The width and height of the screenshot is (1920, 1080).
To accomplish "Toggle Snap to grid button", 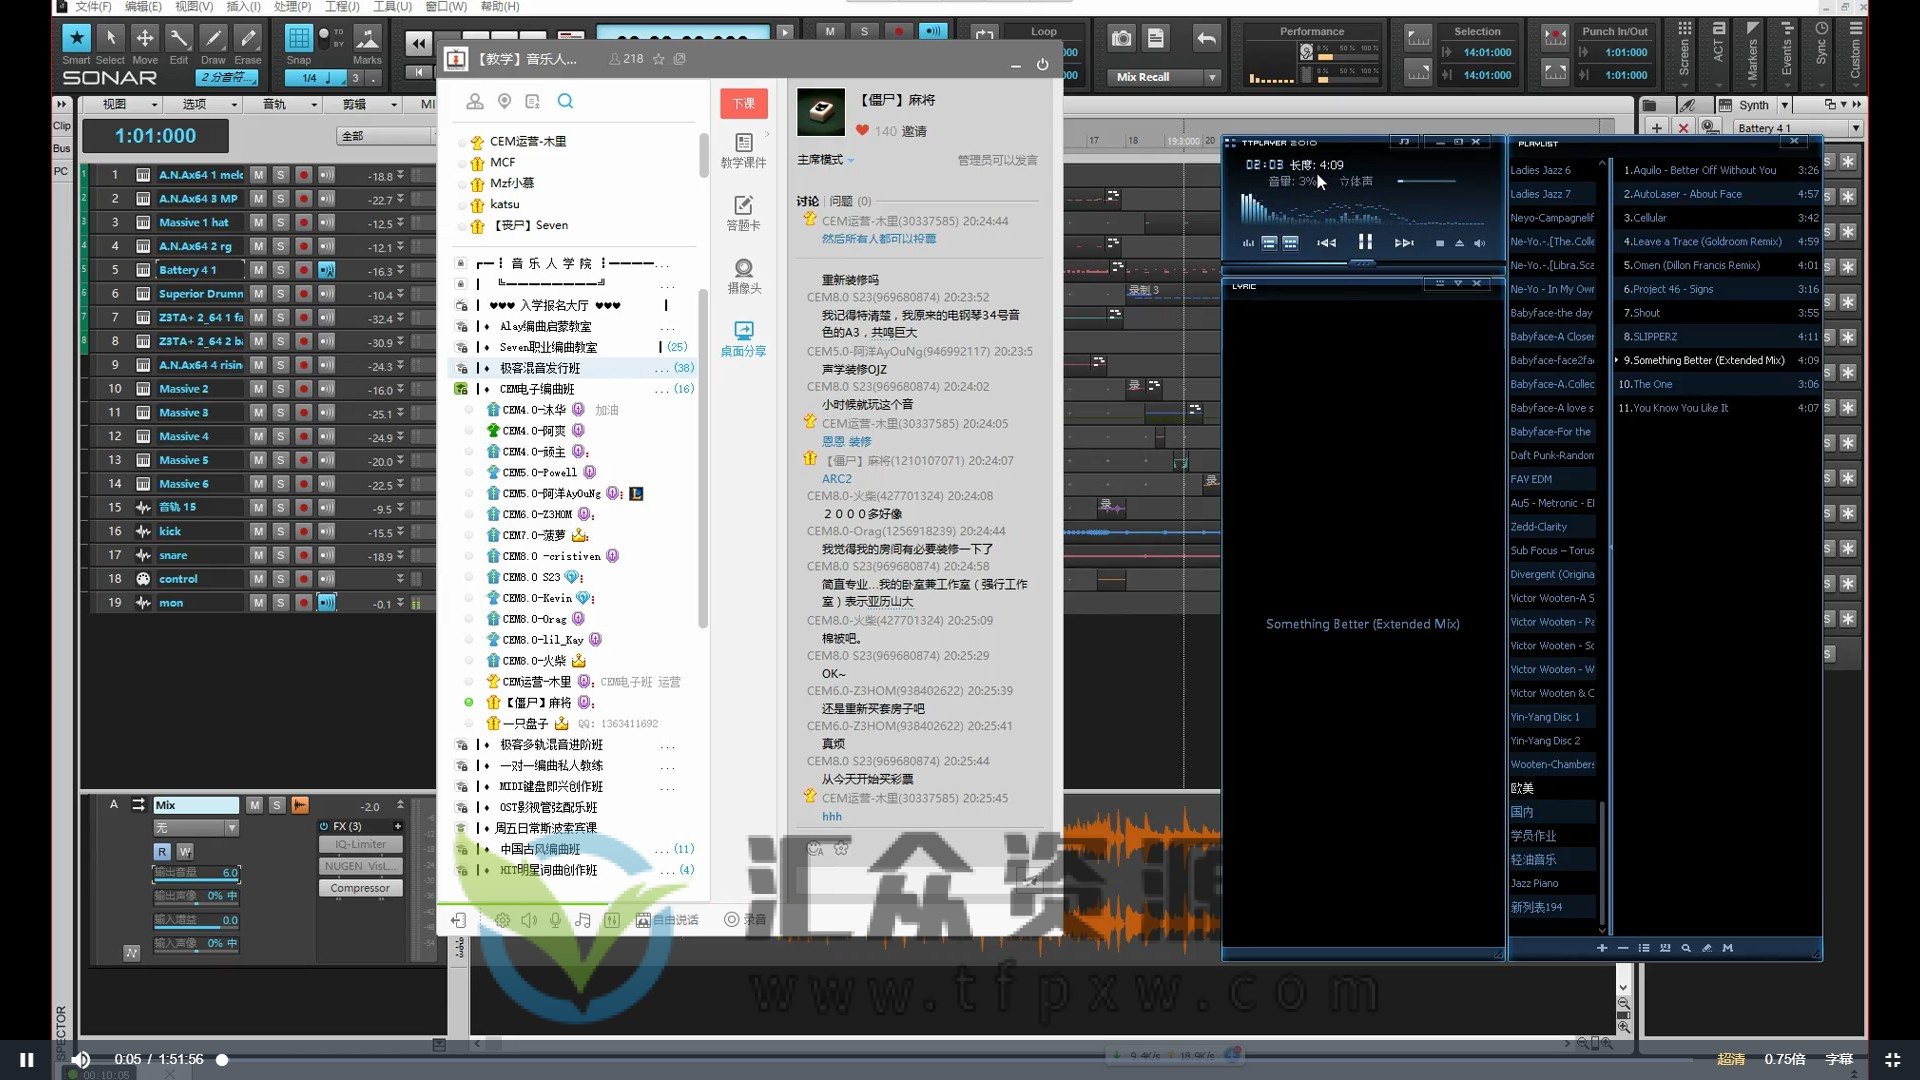I will click(298, 38).
